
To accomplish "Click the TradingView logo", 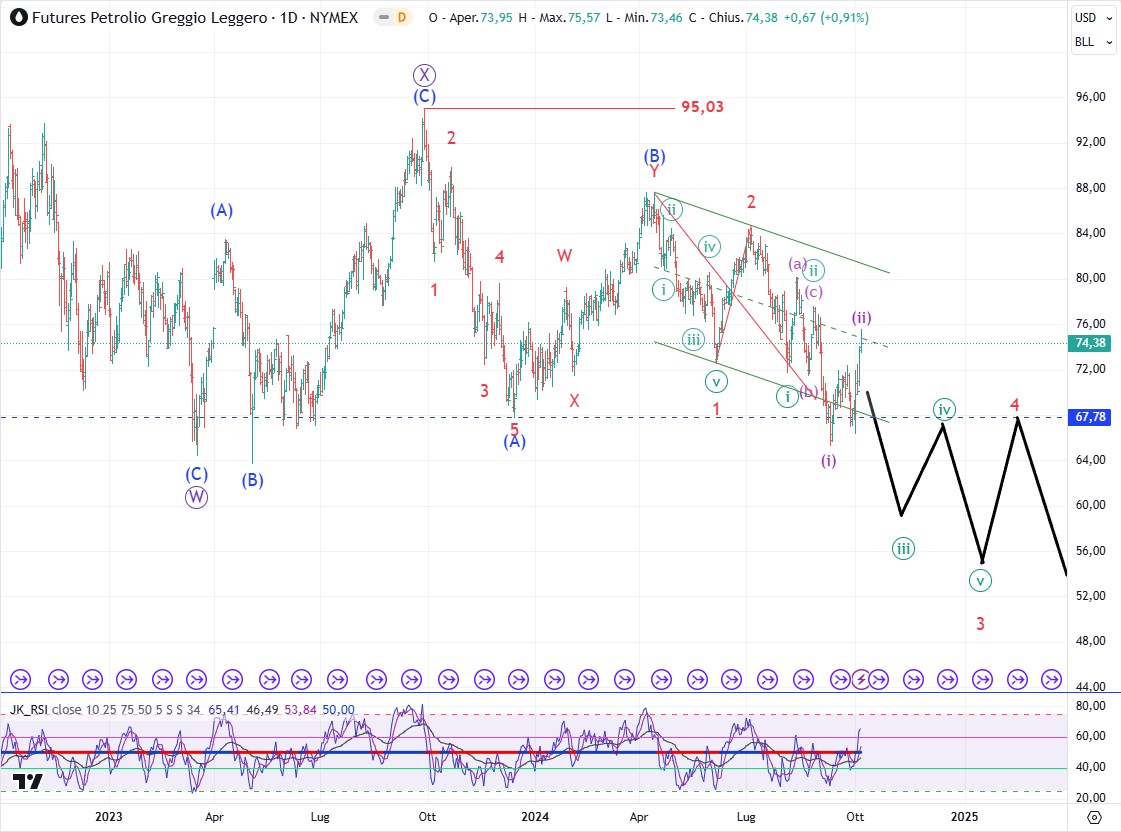I will [x=29, y=782].
